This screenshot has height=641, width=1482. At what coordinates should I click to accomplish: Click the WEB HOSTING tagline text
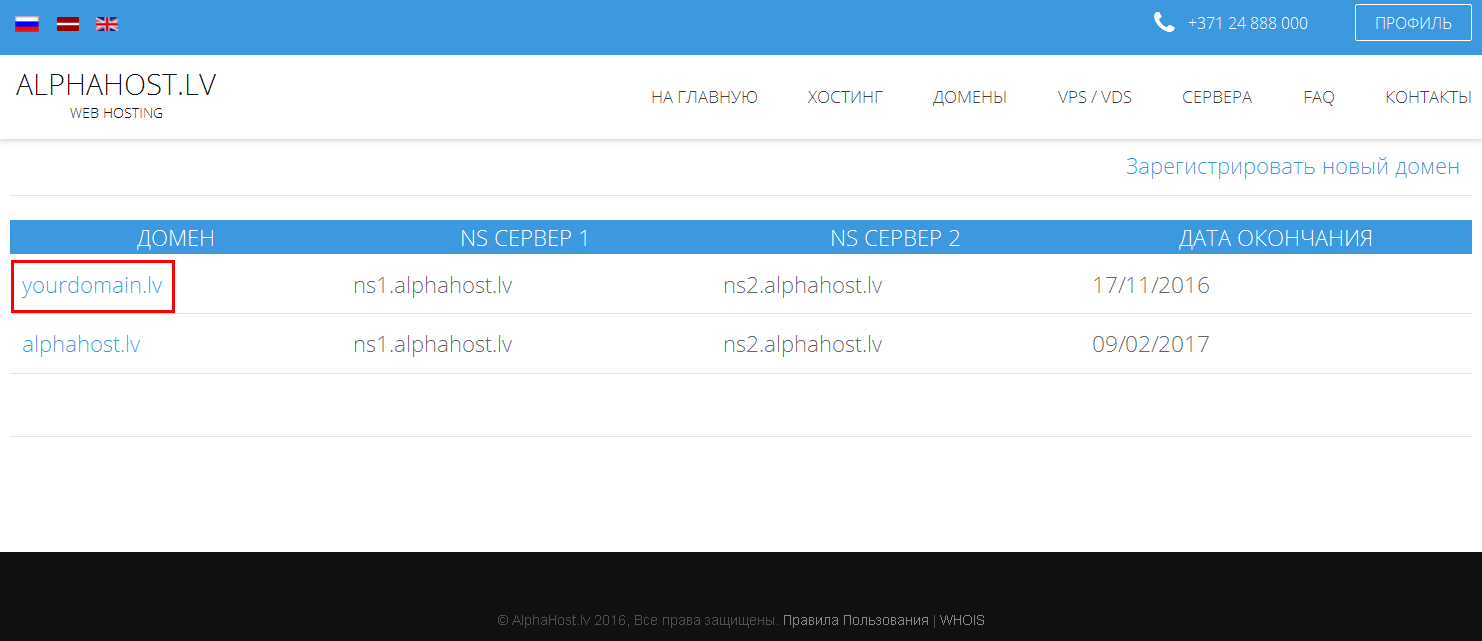(x=116, y=113)
